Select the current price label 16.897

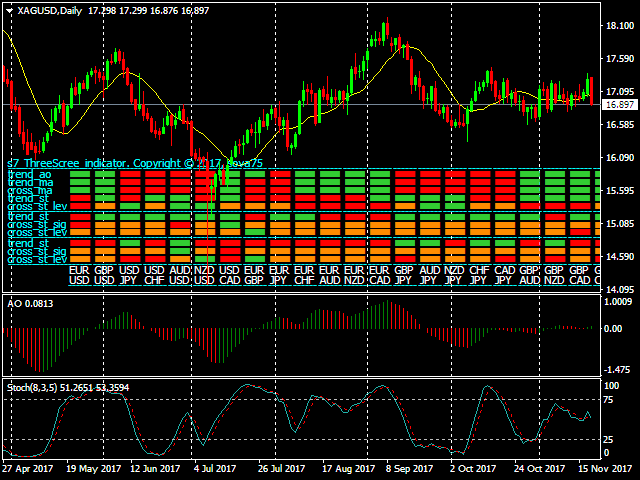[620, 104]
